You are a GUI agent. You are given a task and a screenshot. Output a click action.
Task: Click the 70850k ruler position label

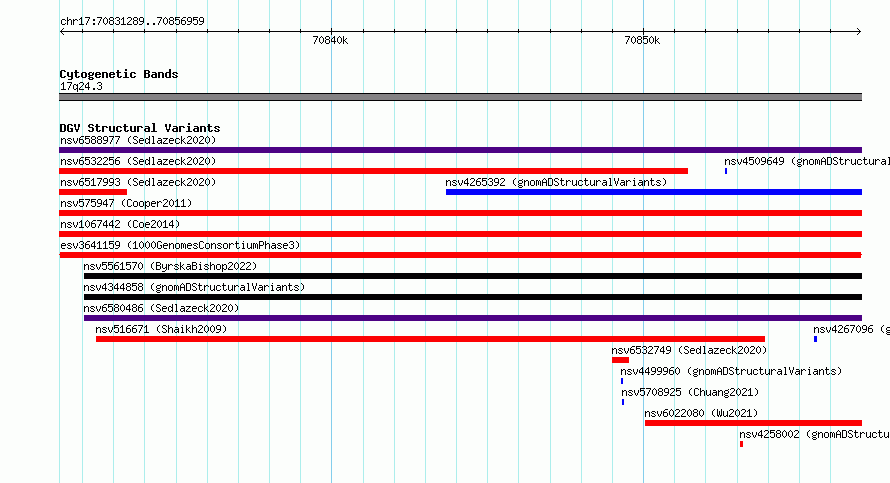642,40
